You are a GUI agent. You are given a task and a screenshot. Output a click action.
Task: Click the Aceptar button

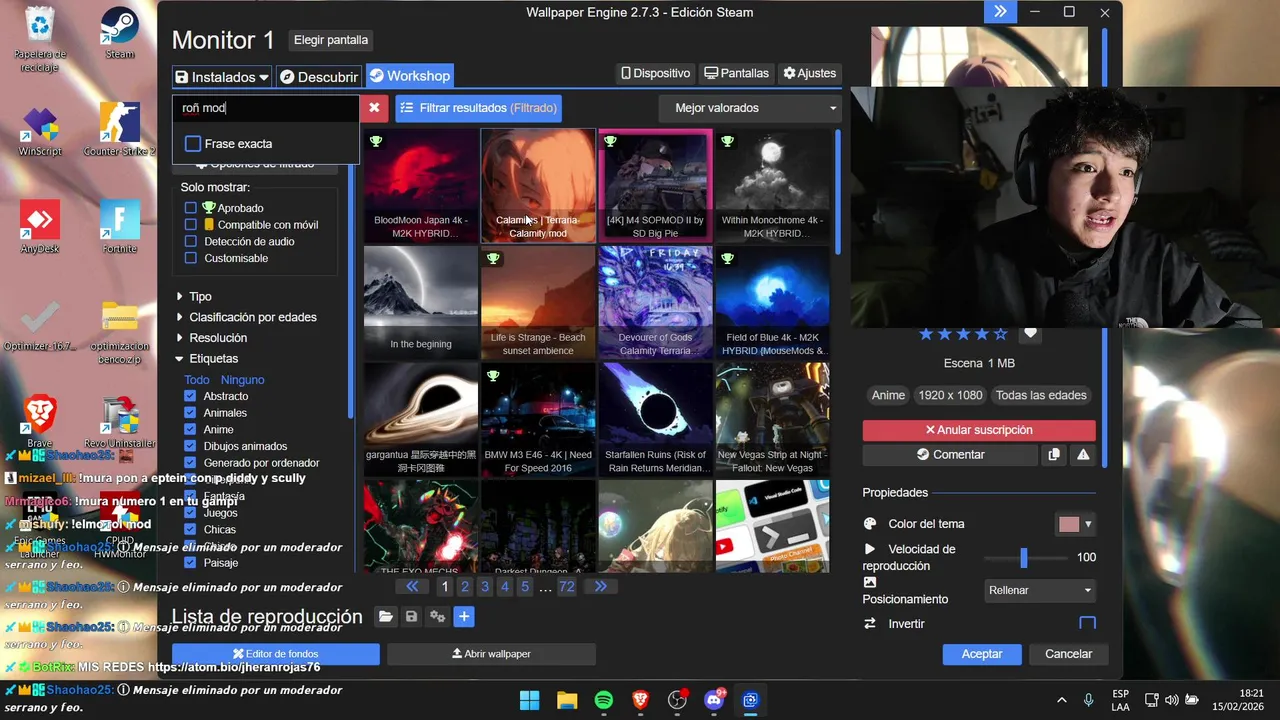[982, 654]
